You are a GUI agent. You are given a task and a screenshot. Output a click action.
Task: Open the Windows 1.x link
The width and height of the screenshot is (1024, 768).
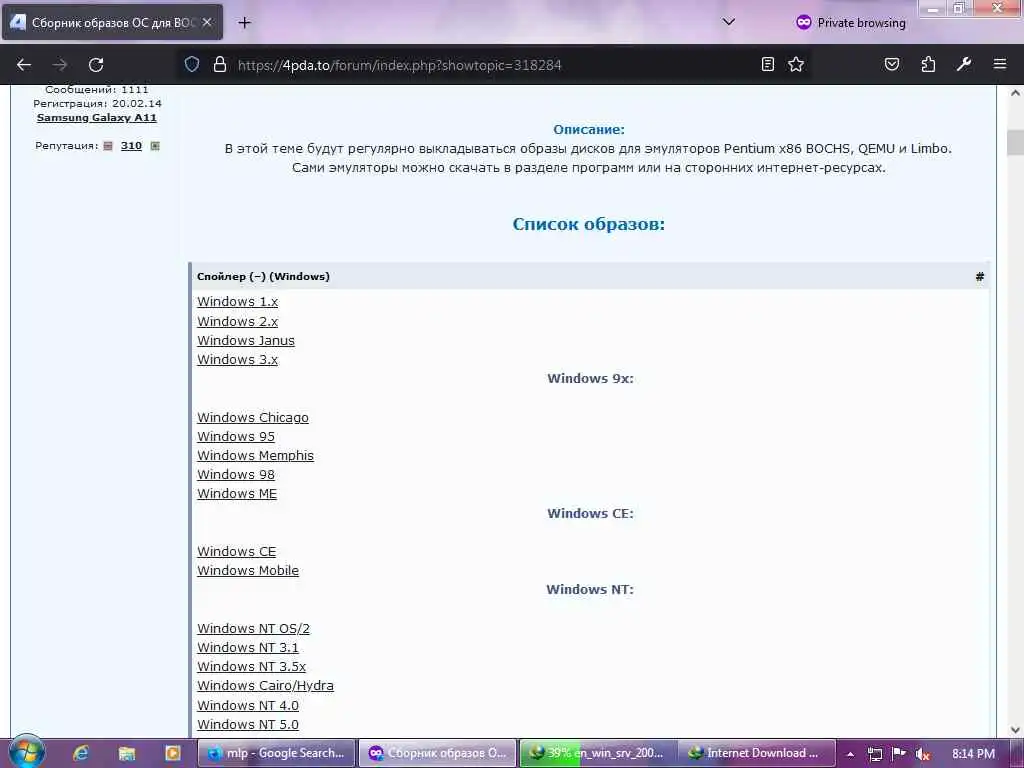pyautogui.click(x=238, y=302)
